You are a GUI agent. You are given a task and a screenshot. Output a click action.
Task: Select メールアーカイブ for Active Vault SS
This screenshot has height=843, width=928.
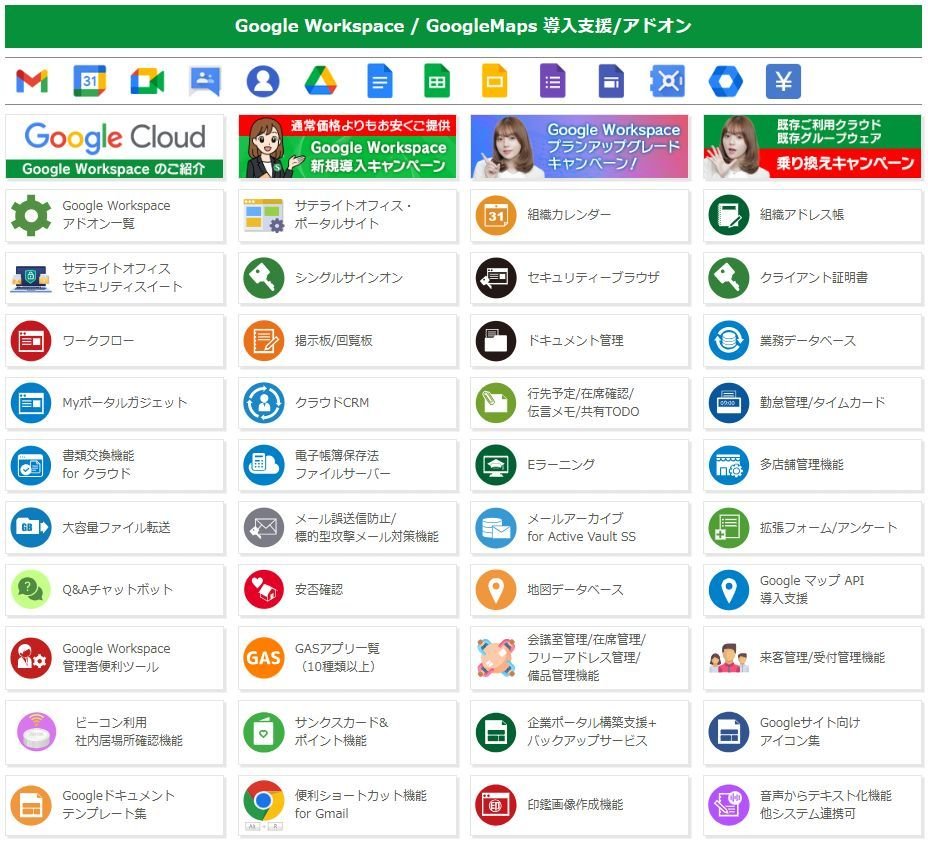point(579,527)
